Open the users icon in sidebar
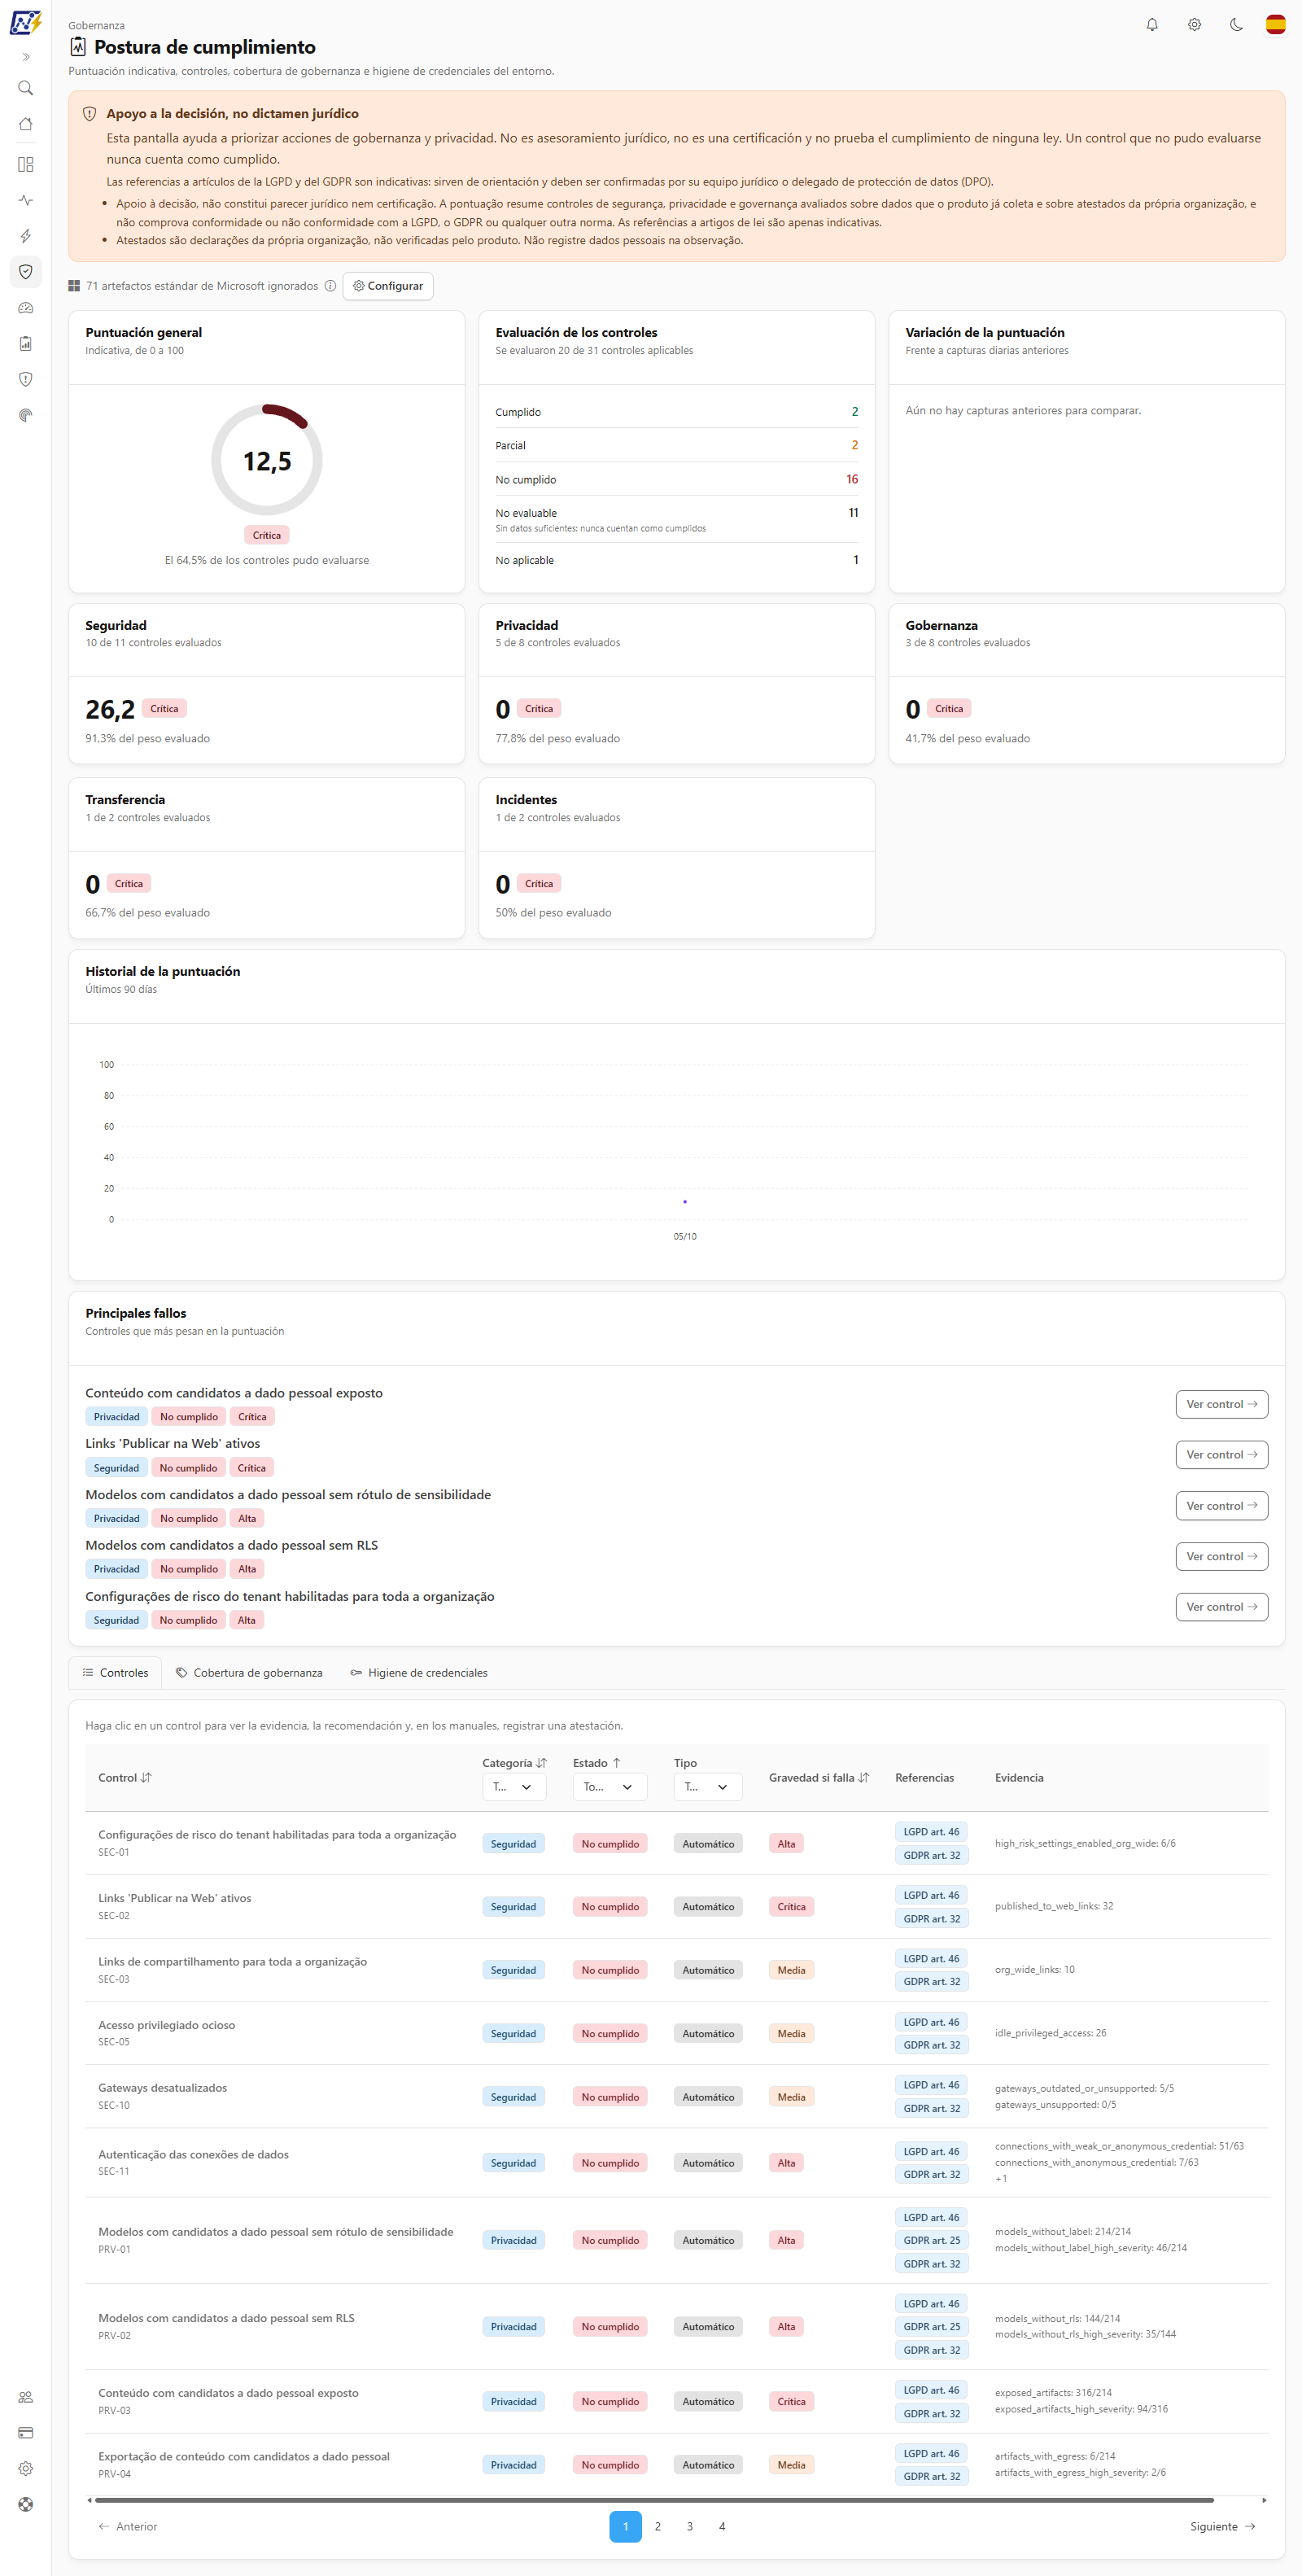1302x2576 pixels. pos(26,2397)
